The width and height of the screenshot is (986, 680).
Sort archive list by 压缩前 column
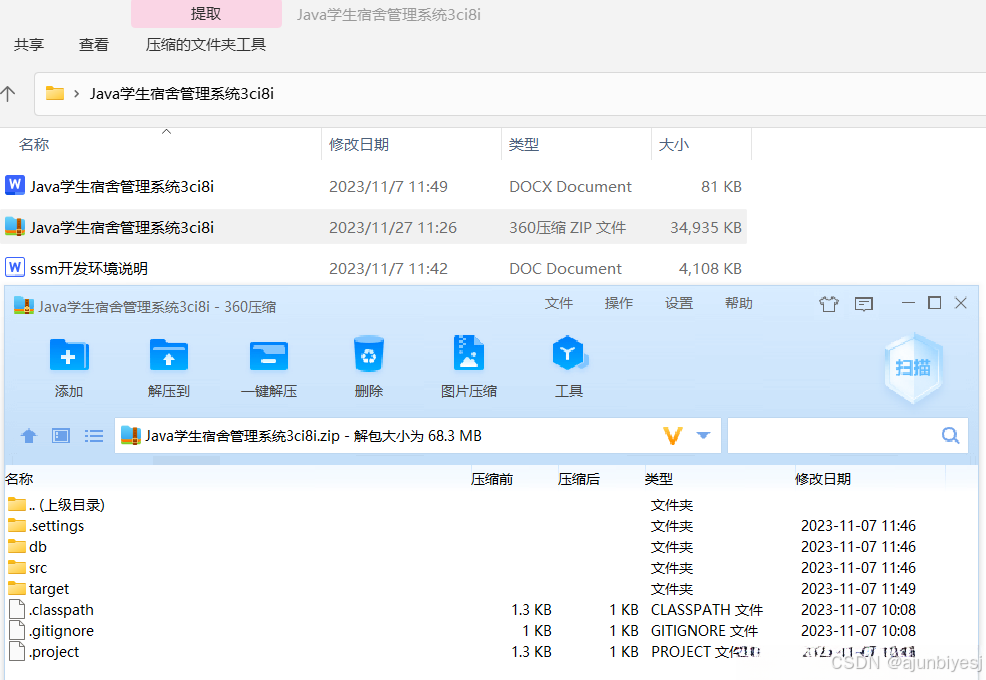pyautogui.click(x=492, y=479)
